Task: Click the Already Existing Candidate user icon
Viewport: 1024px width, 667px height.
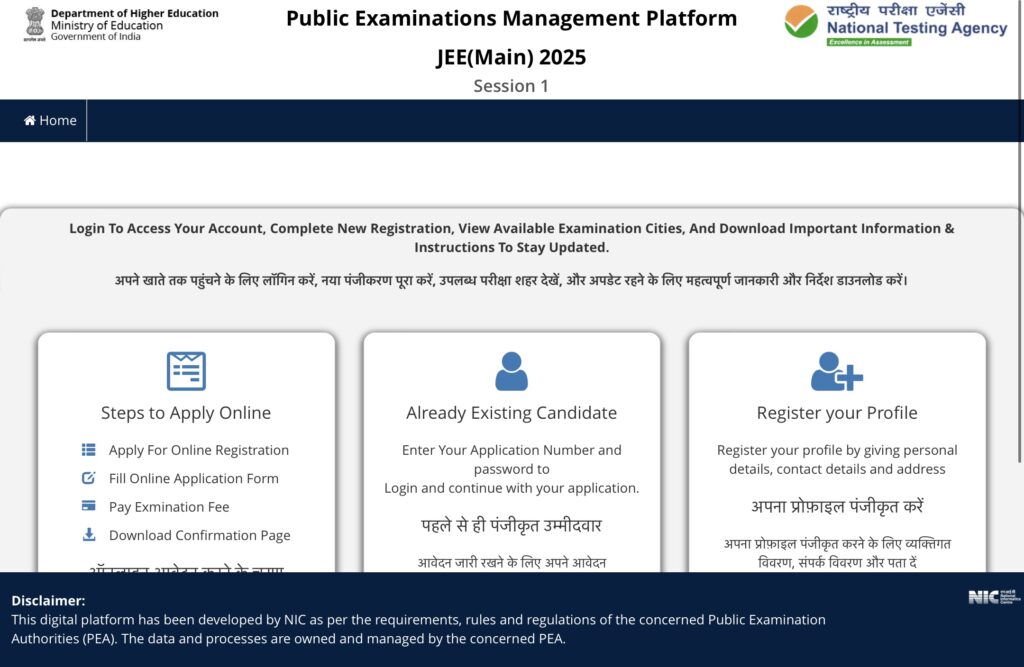Action: point(511,371)
